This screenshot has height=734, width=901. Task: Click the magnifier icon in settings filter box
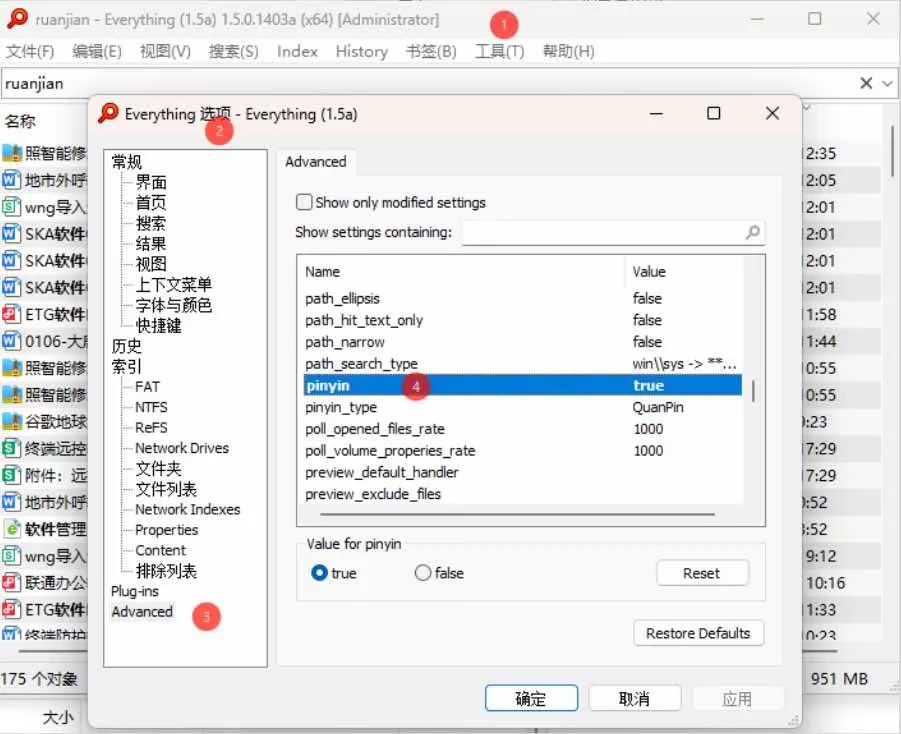(x=752, y=232)
